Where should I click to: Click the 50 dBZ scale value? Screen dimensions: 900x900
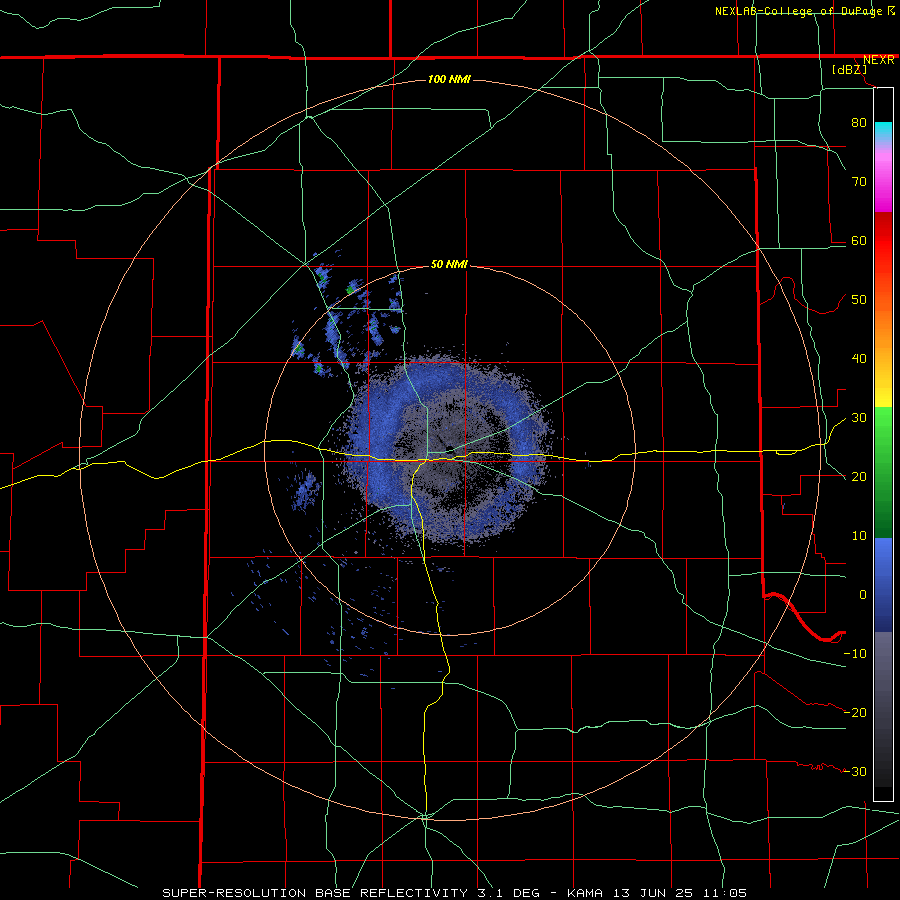859,300
